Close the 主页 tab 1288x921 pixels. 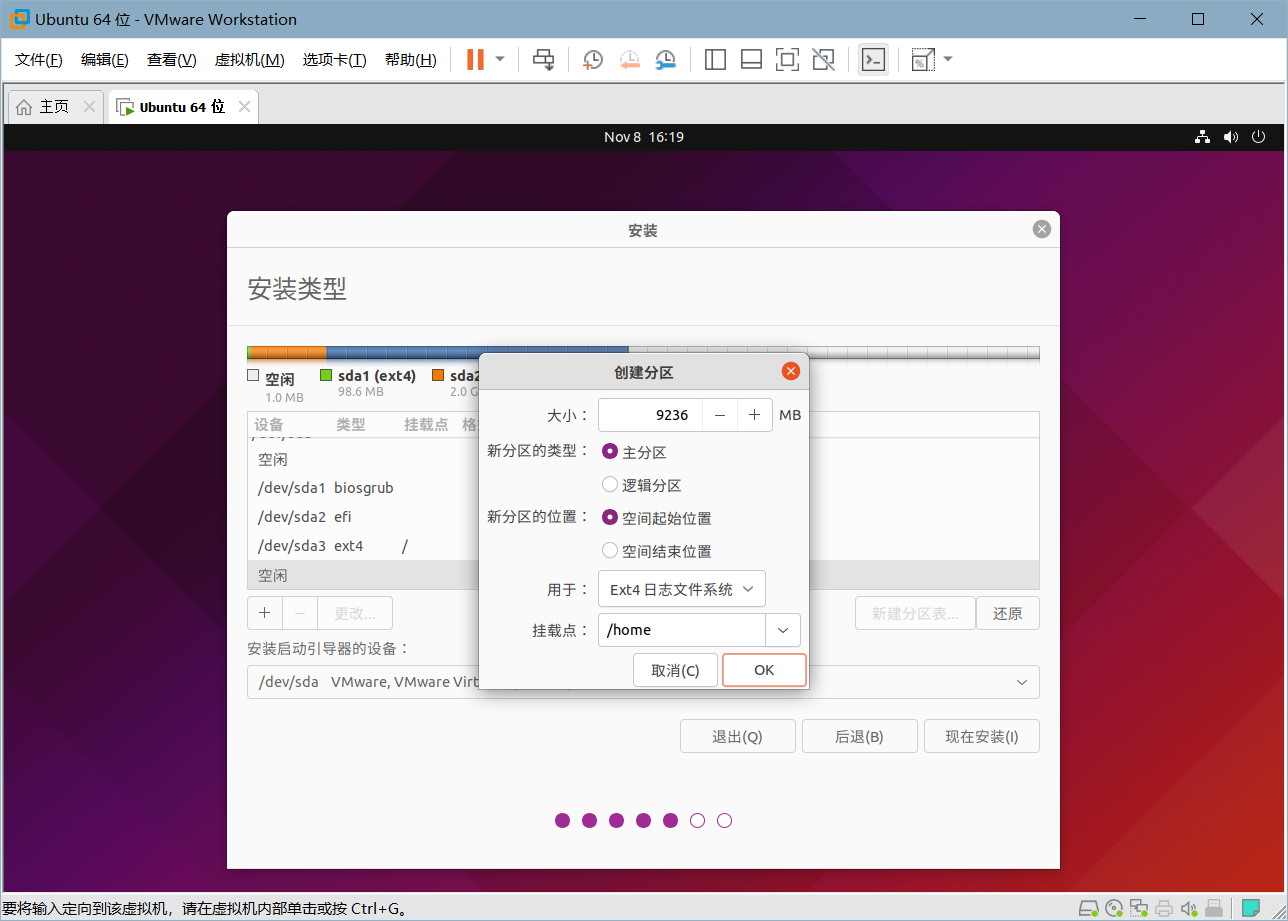coord(89,106)
